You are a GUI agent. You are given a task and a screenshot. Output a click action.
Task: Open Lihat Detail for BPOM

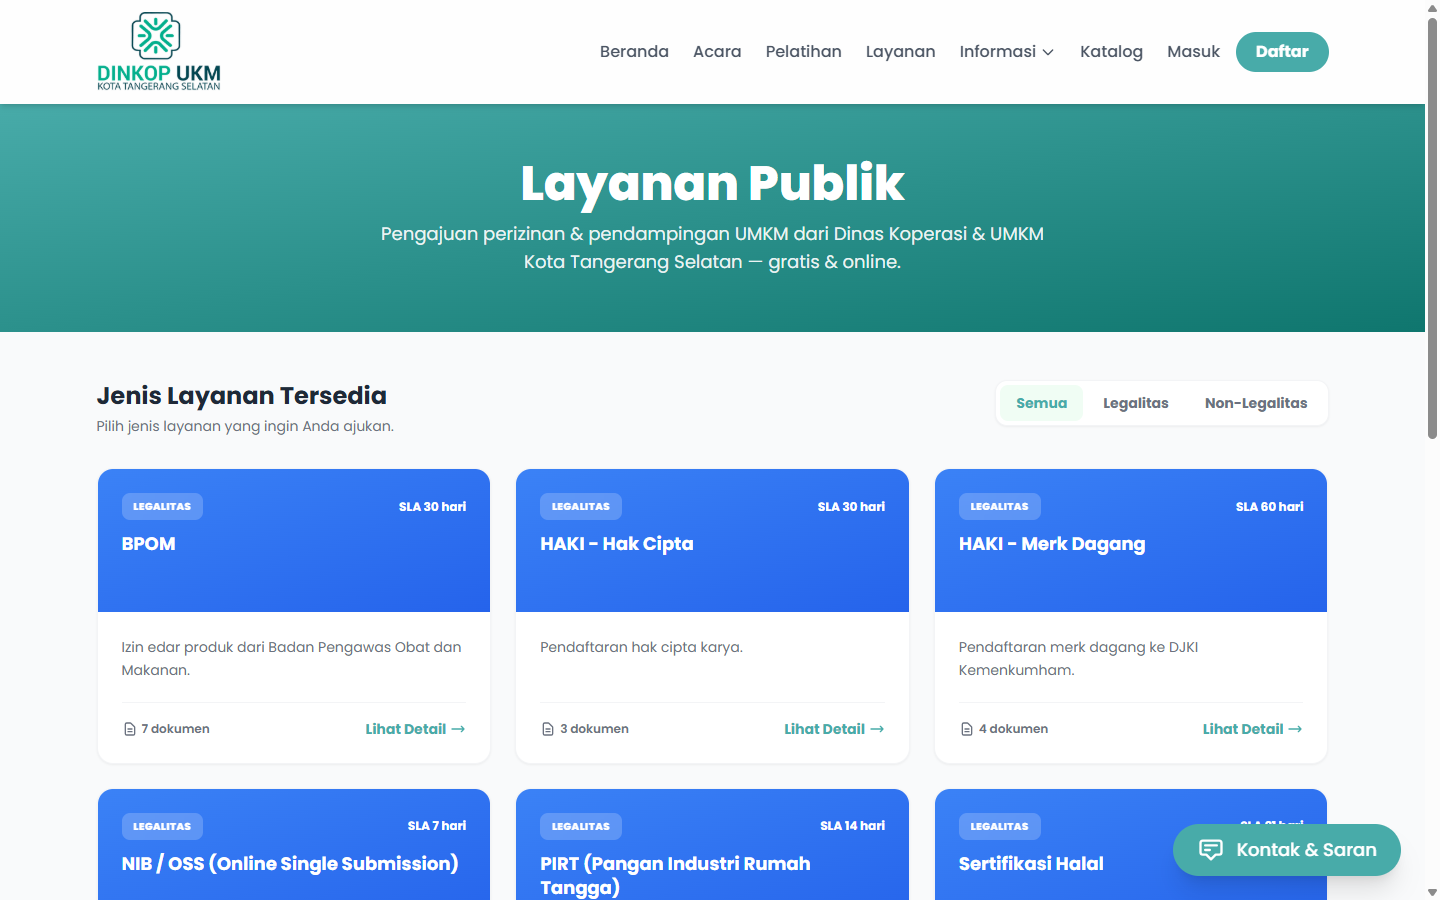415,729
